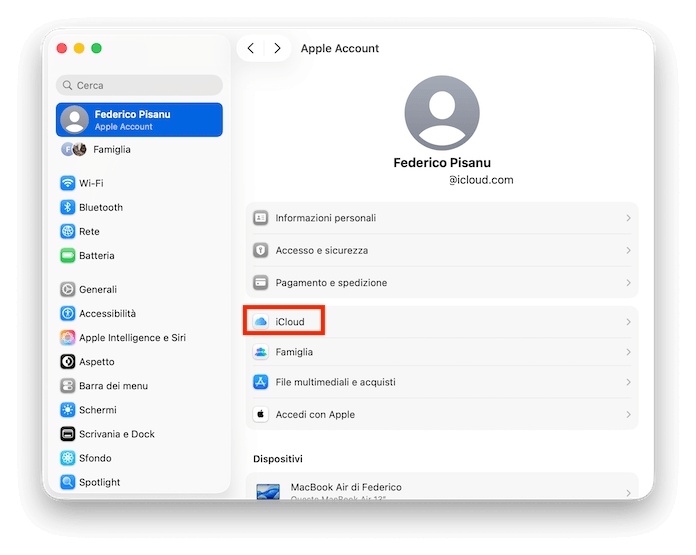Click MacBook Air di Federico name
The width and height of the screenshot is (696, 555).
click(x=346, y=487)
